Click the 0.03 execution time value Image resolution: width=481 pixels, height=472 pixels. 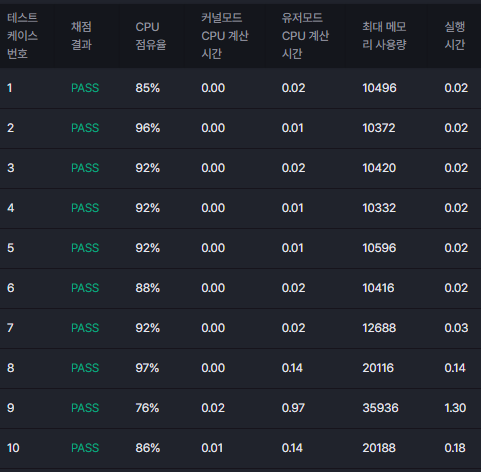click(456, 328)
